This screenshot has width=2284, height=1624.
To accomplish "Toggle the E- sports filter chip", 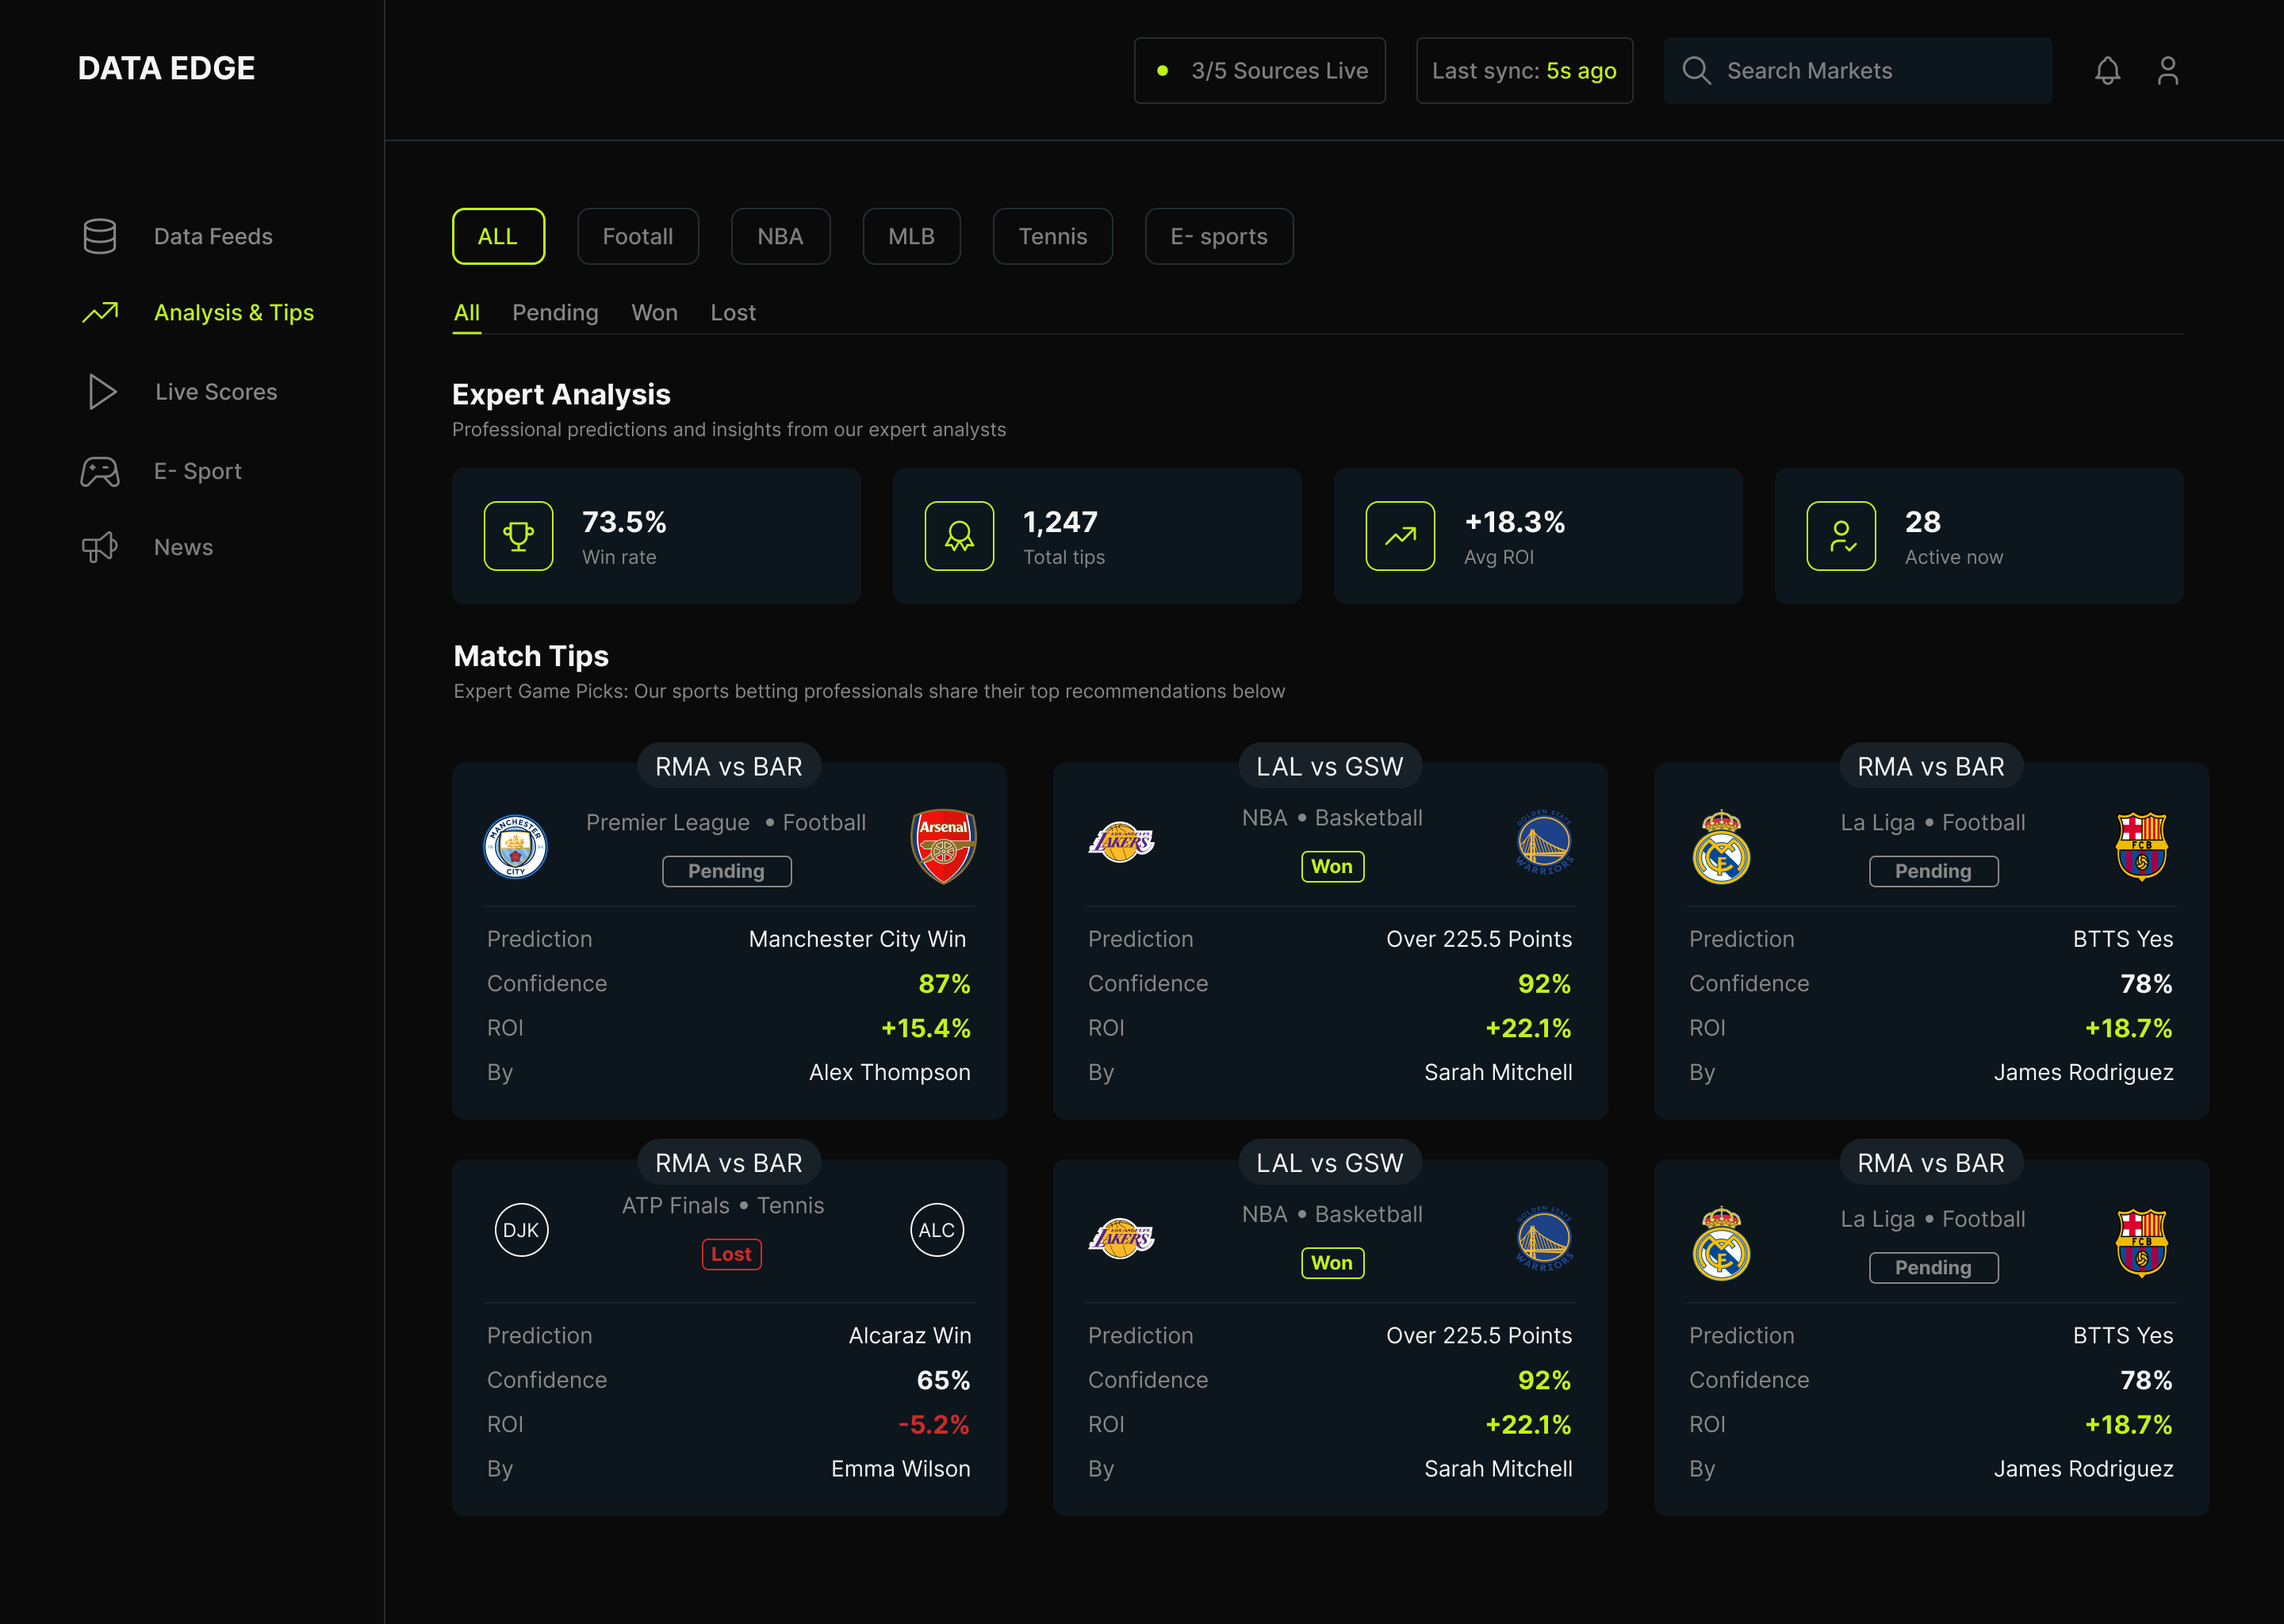I will [1218, 236].
